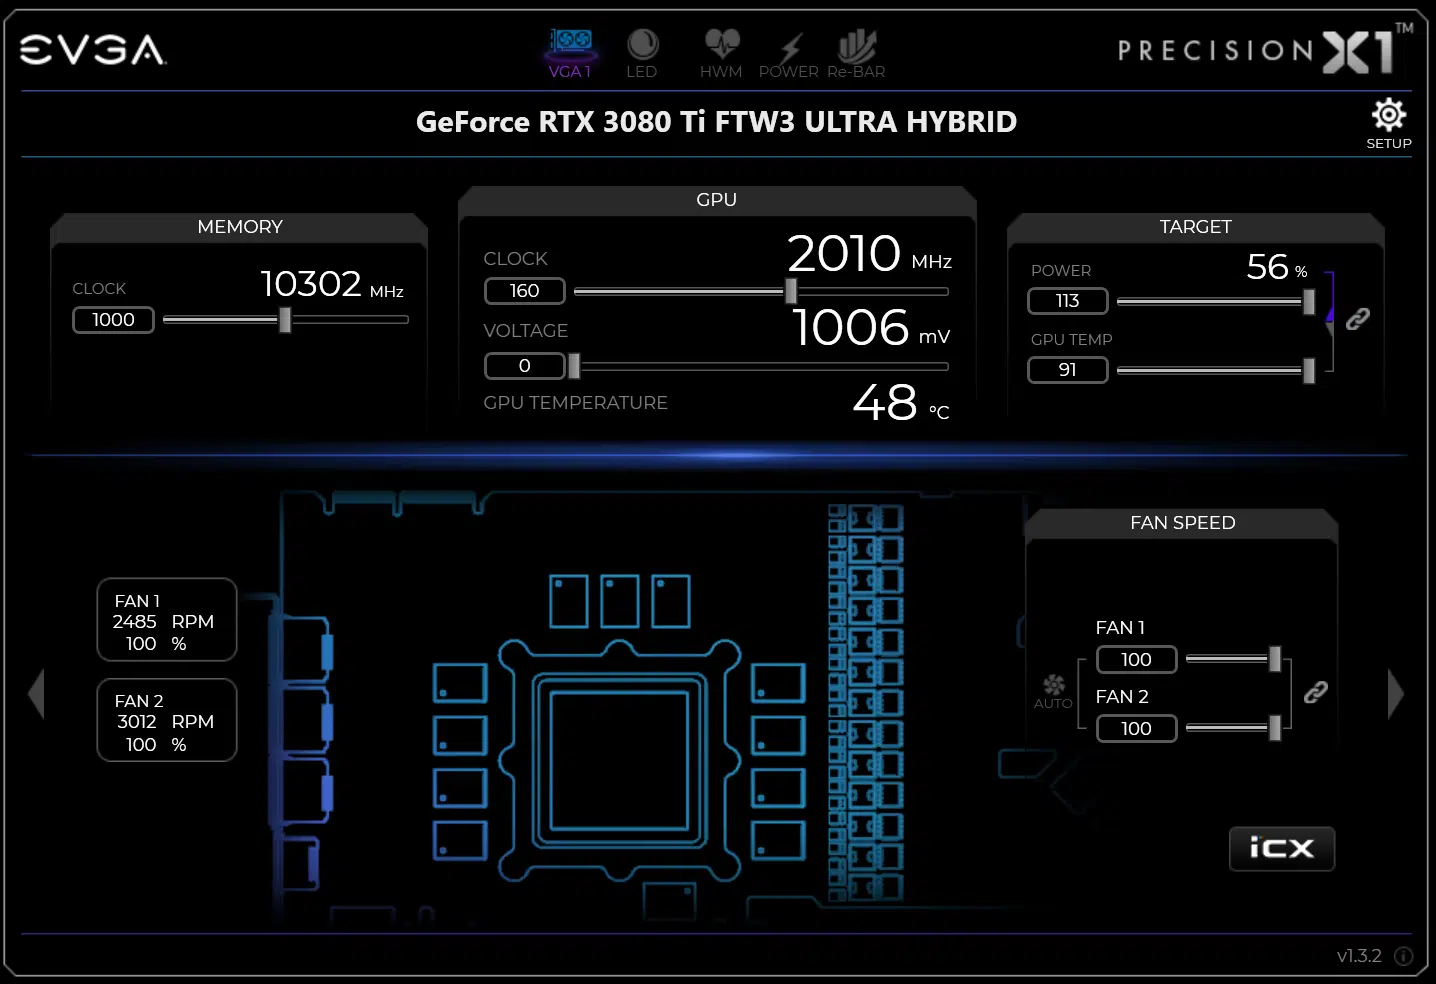Click the 48 °C GPU temperature reading
The height and width of the screenshot is (984, 1436).
(901, 403)
